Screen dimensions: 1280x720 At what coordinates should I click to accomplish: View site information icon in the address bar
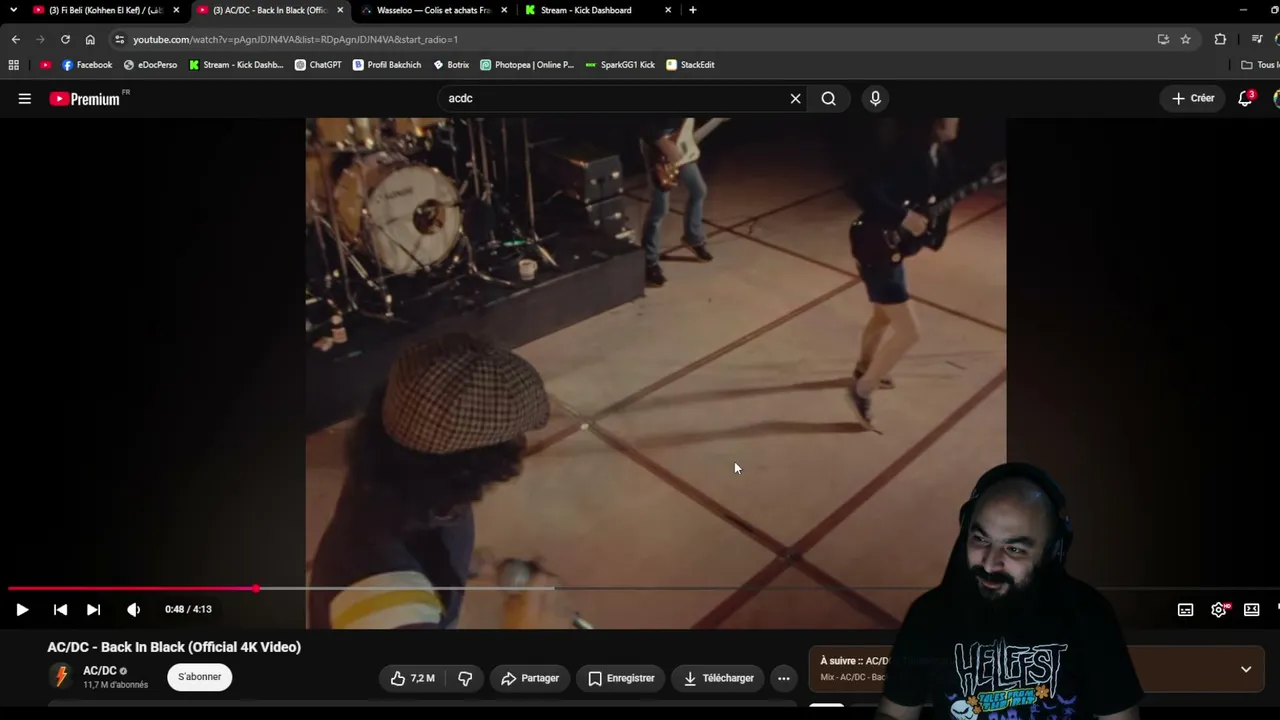click(x=120, y=39)
